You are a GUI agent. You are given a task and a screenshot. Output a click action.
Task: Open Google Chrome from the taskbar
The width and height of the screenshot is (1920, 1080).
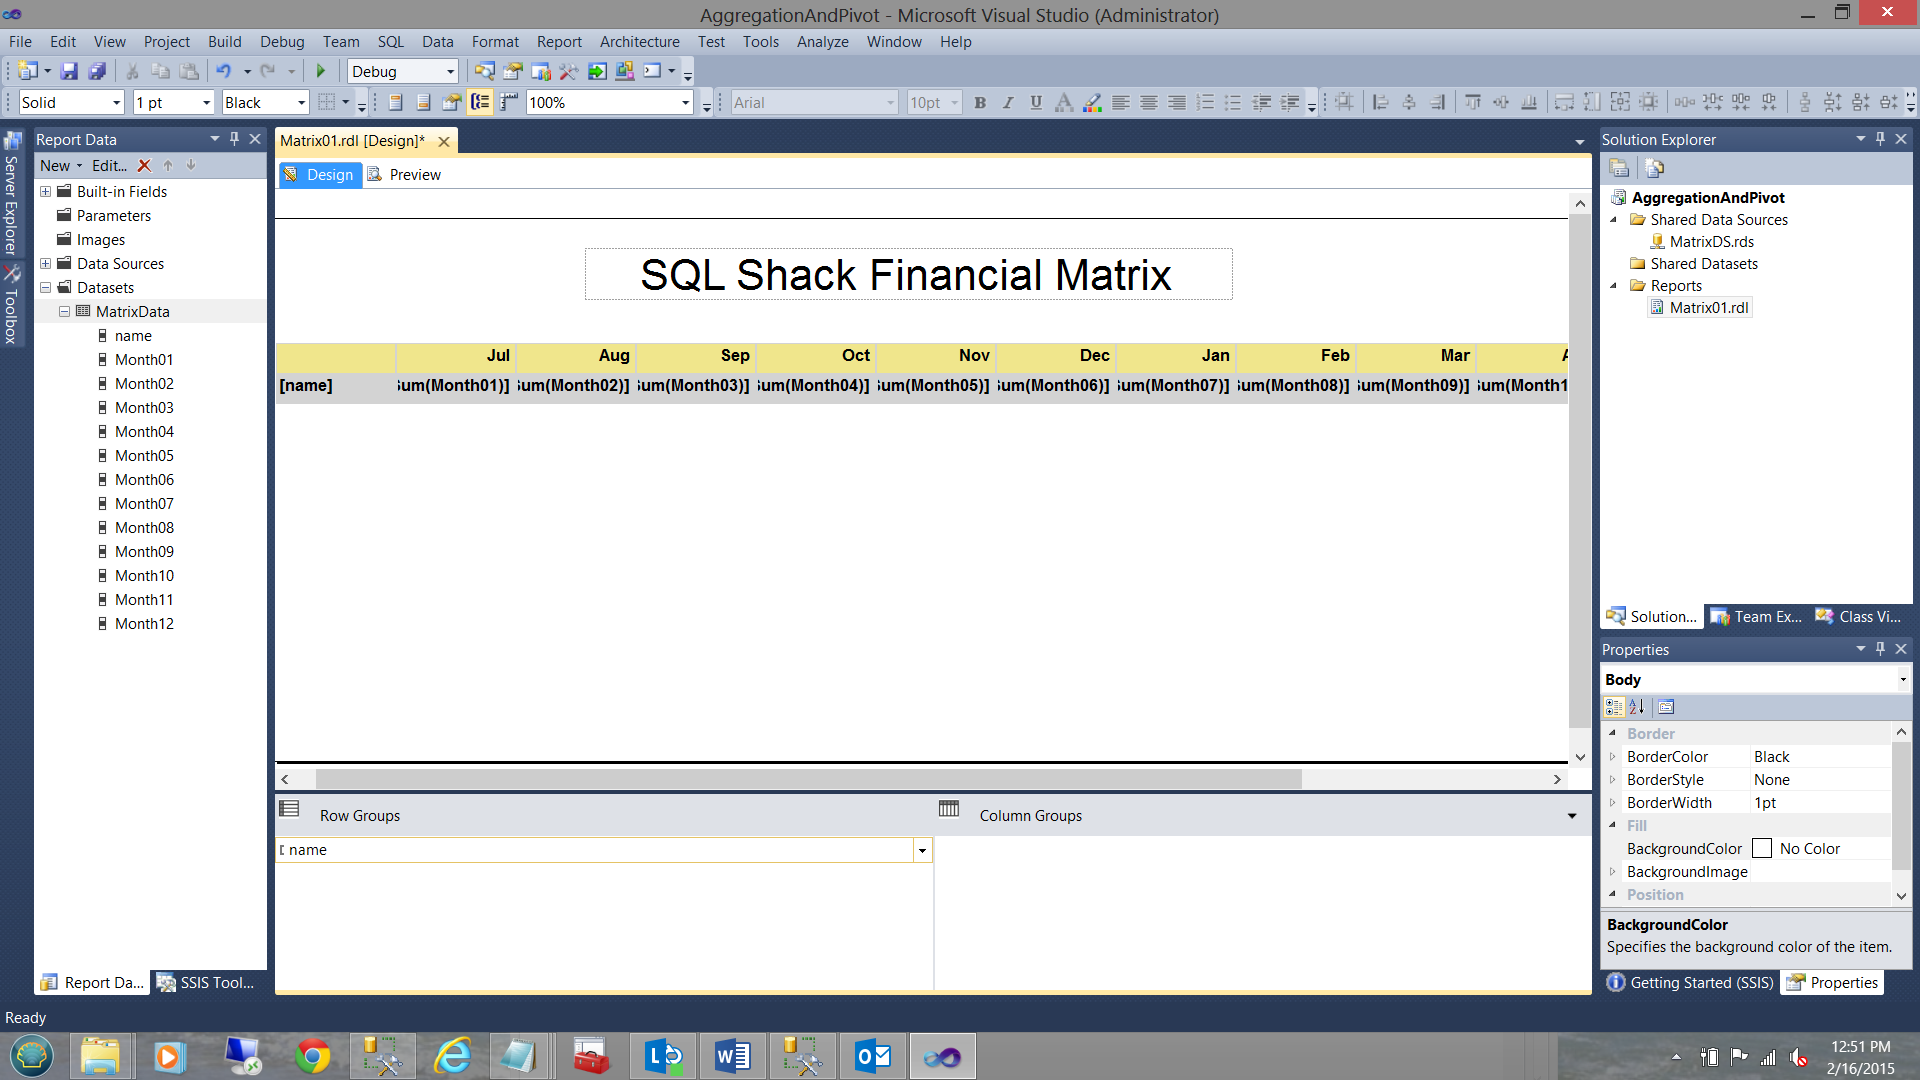313,1056
